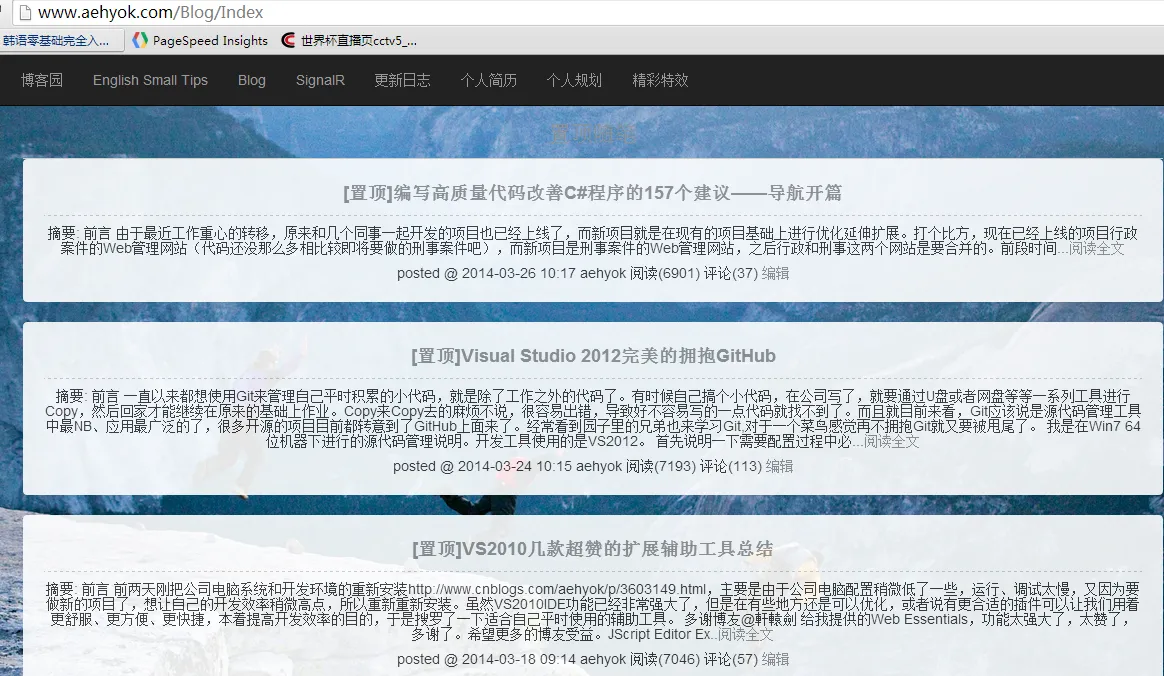Go to English Small Tips menu item
This screenshot has width=1164, height=676.
(x=150, y=80)
